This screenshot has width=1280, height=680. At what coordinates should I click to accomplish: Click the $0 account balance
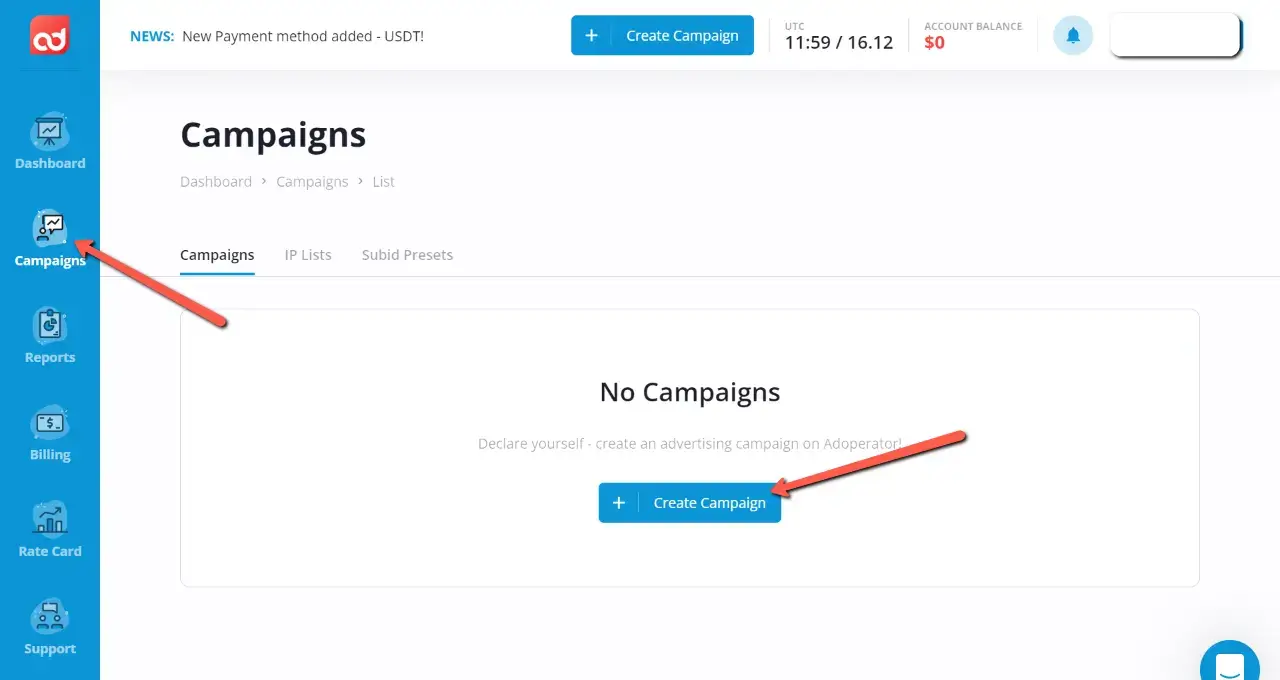(x=934, y=43)
